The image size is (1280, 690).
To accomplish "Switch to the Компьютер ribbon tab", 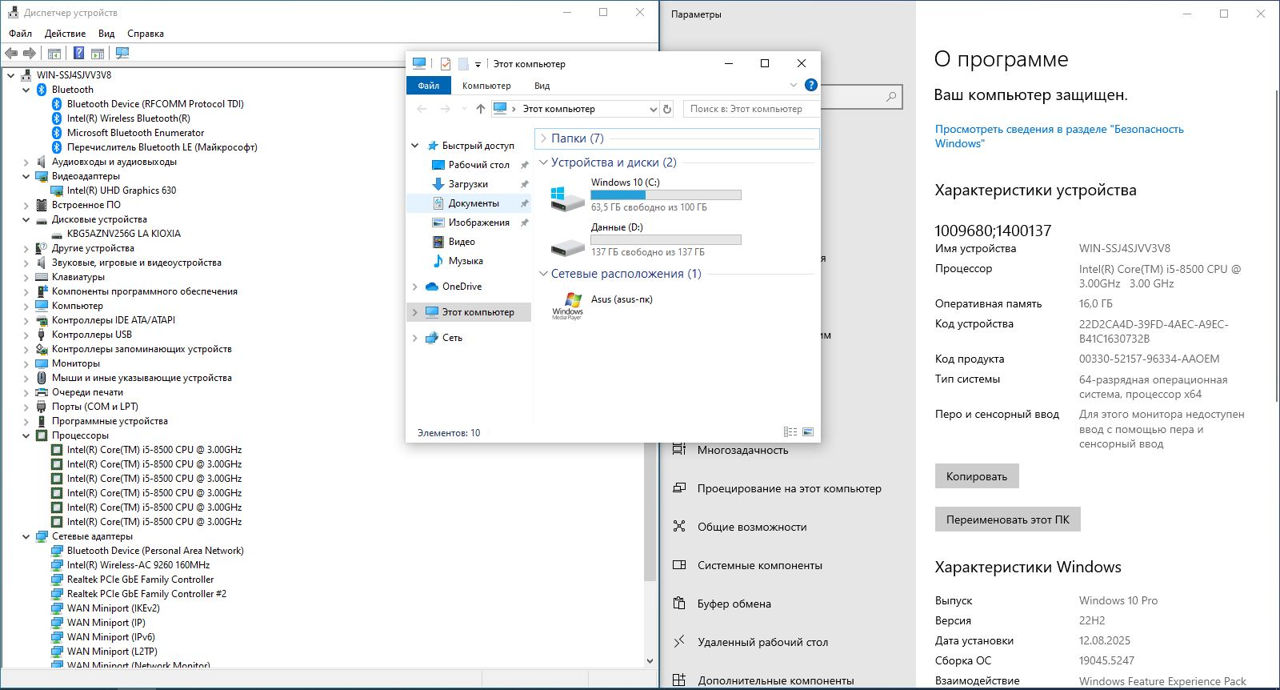I will pyautogui.click(x=486, y=86).
